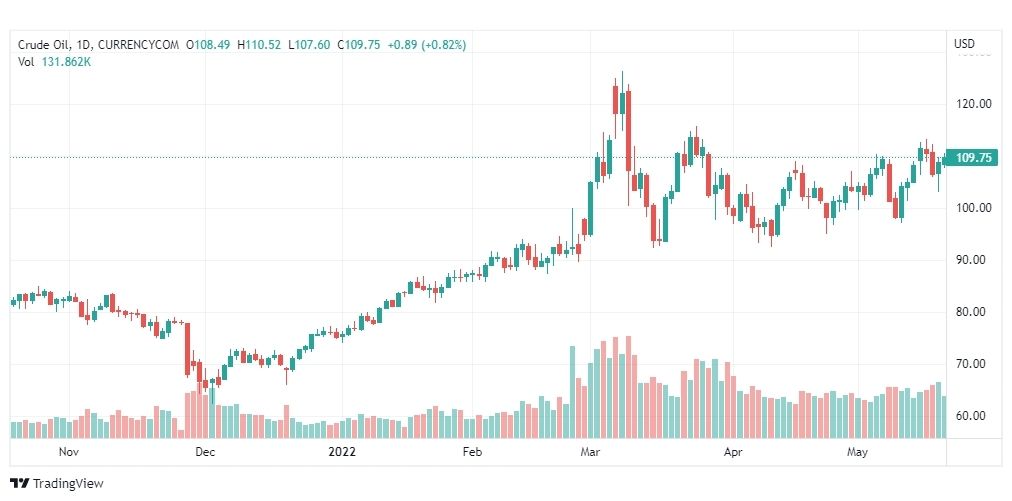
Task: Select the CURRENCYCOM exchange label
Action: click(138, 45)
